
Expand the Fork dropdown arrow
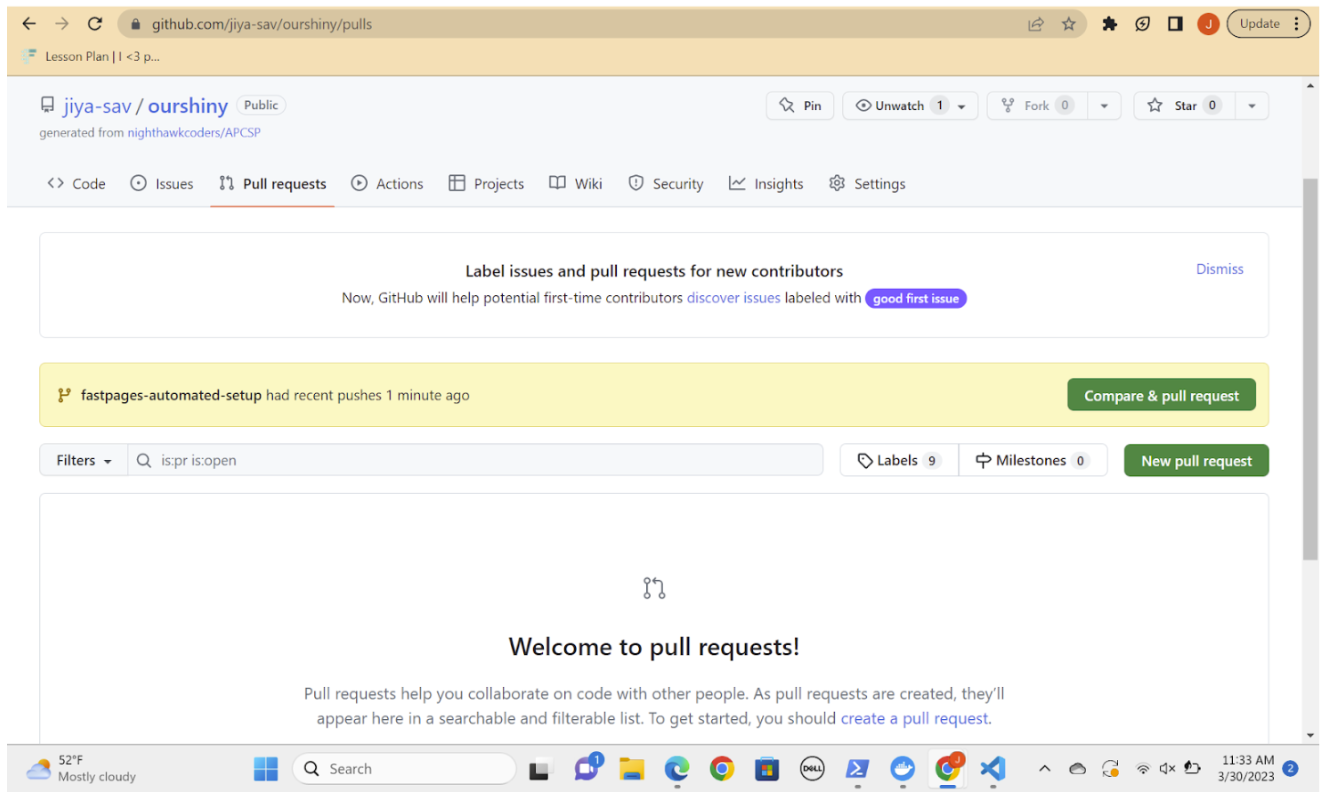[x=1104, y=106]
